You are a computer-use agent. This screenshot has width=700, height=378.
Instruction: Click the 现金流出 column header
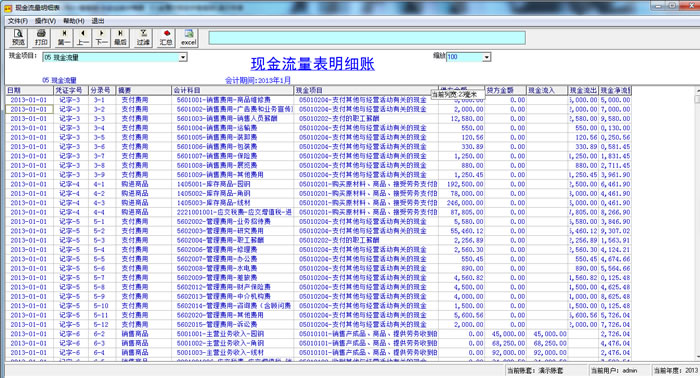583,90
